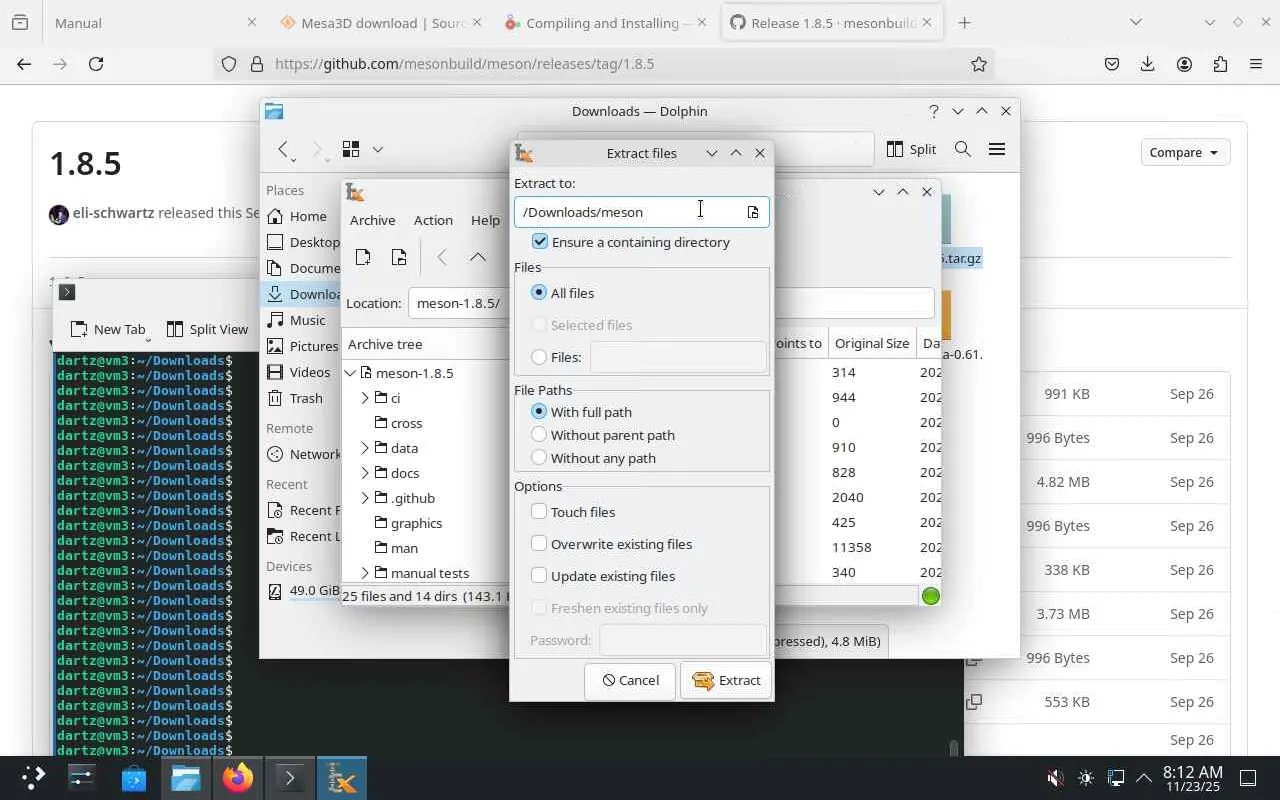The height and width of the screenshot is (800, 1280).
Task: Reload the page in Firefox
Action: click(x=96, y=64)
